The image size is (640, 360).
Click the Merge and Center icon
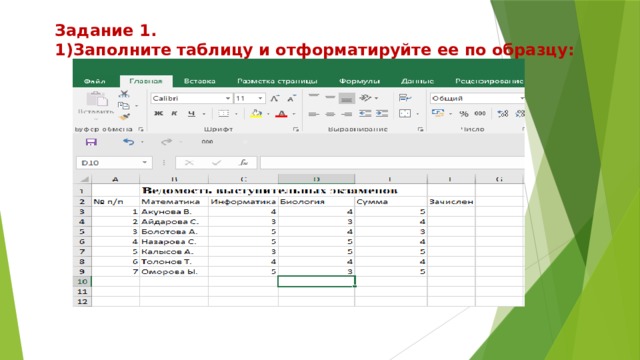(405, 113)
